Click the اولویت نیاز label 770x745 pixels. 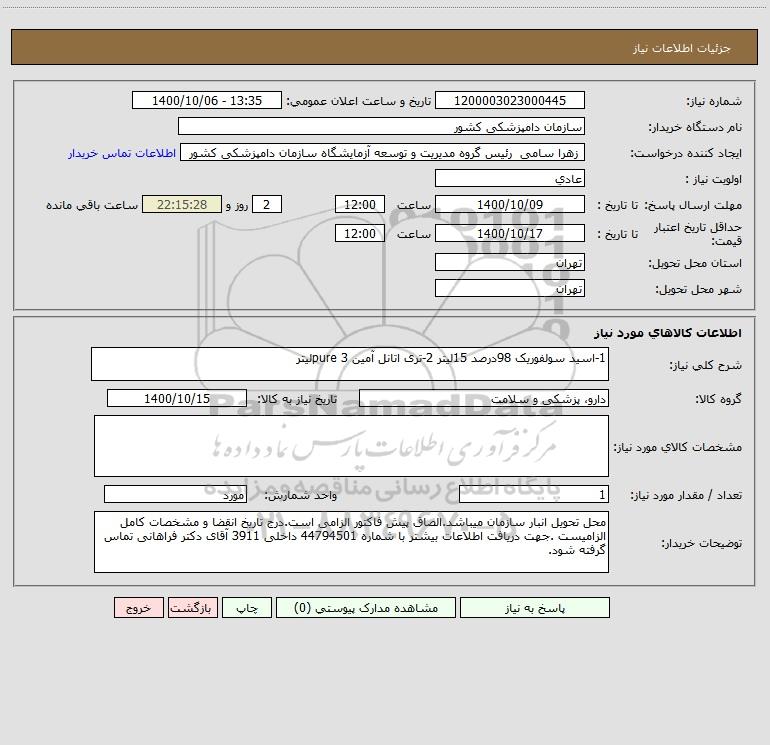coord(714,180)
